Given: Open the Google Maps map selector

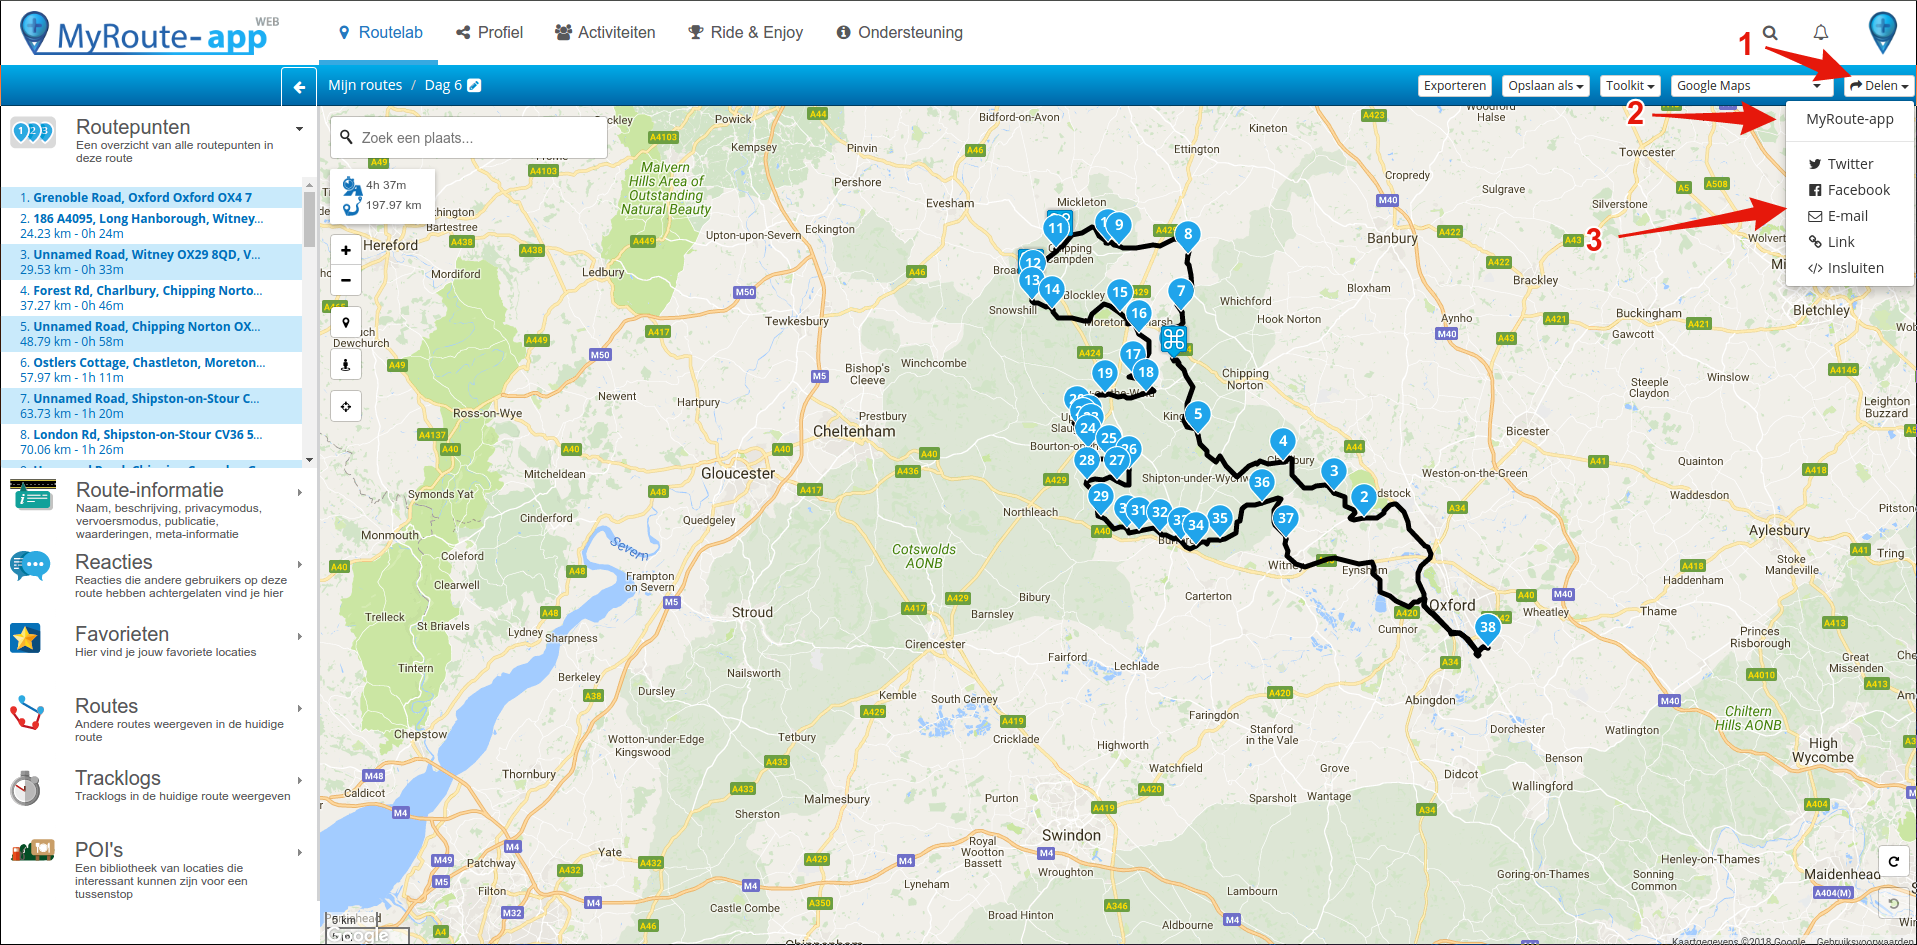Looking at the screenshot, I should (1751, 86).
